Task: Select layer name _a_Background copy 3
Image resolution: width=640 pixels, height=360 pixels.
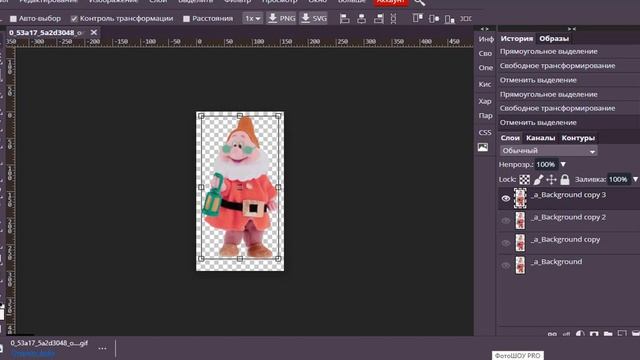Action: [568, 195]
